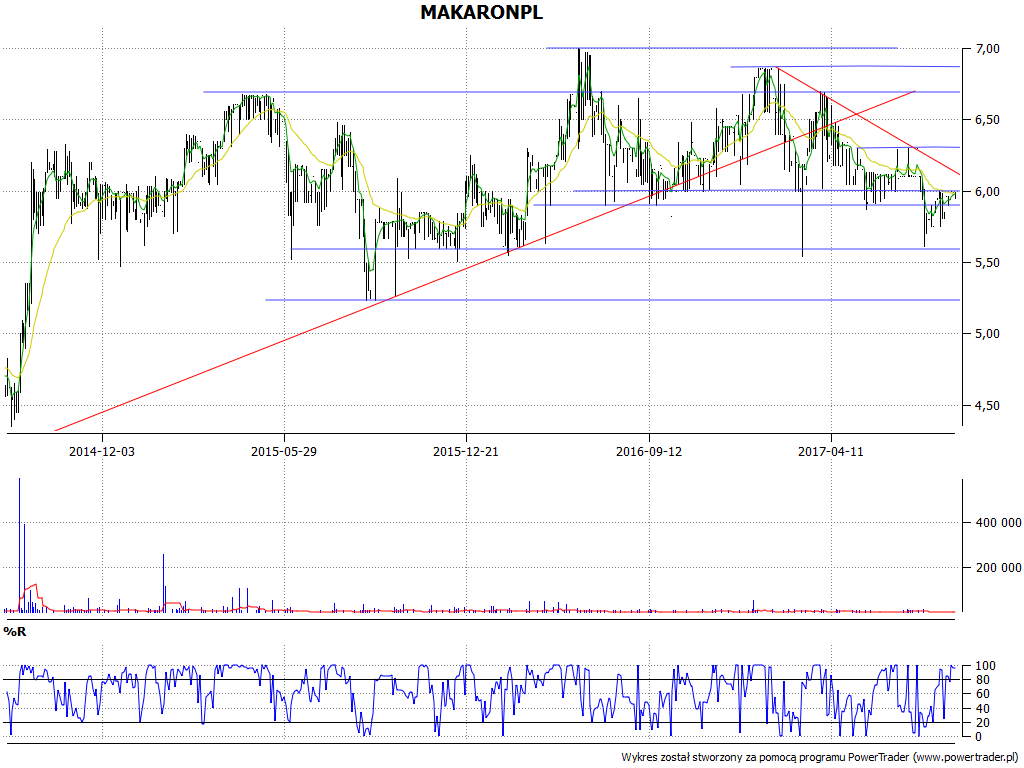Image resolution: width=1024 pixels, height=768 pixels.
Task: Click the 20 level on %R axis
Action: (x=982, y=723)
